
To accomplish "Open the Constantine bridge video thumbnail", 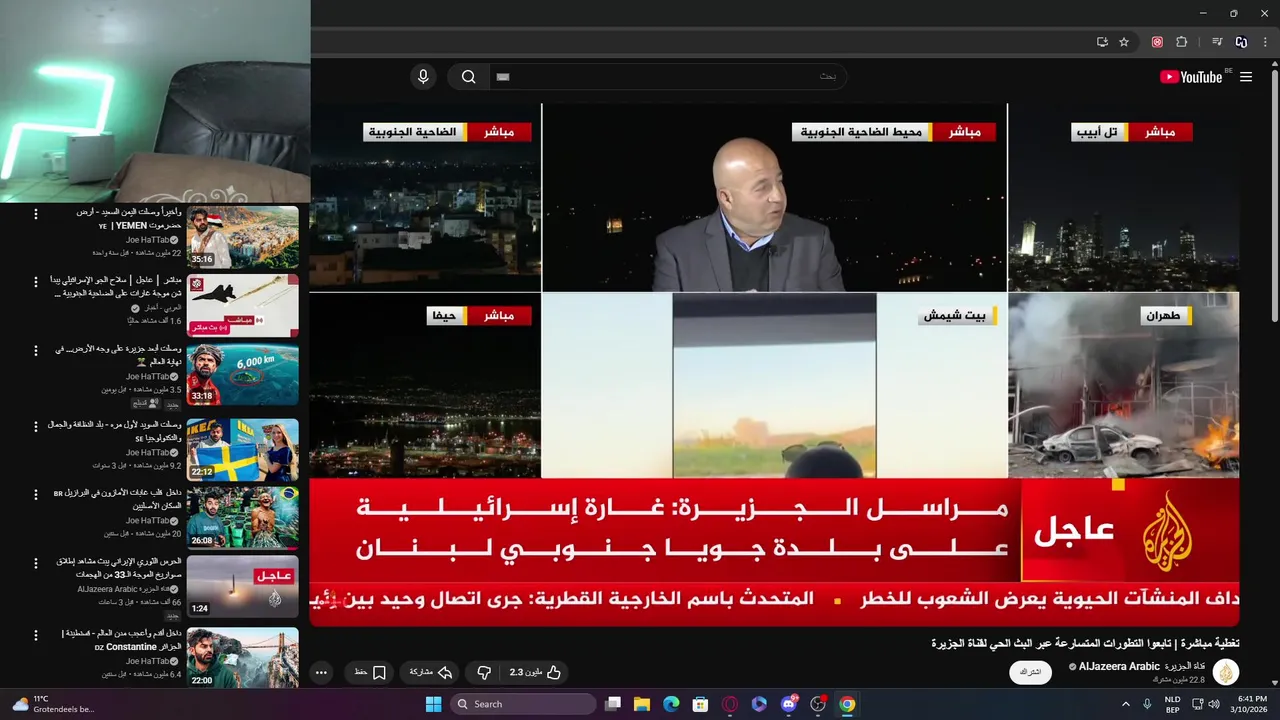I will [x=242, y=657].
